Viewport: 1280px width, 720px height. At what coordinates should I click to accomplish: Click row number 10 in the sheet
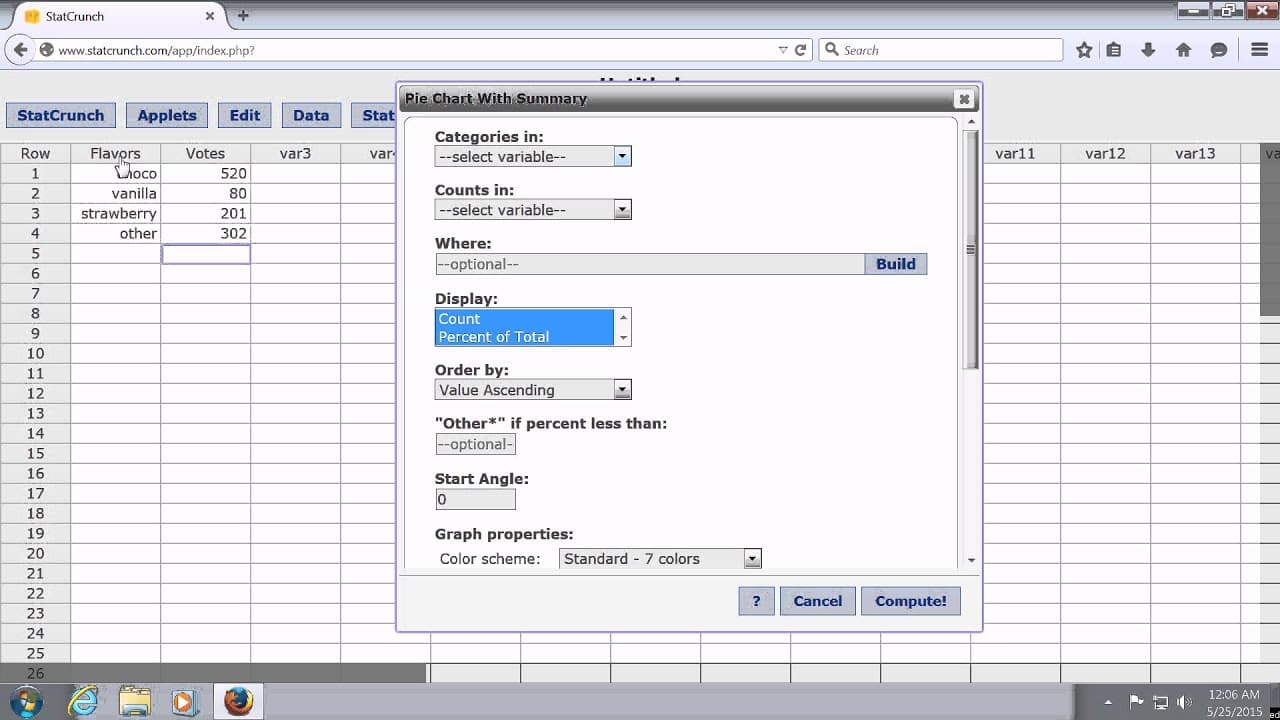click(x=35, y=353)
